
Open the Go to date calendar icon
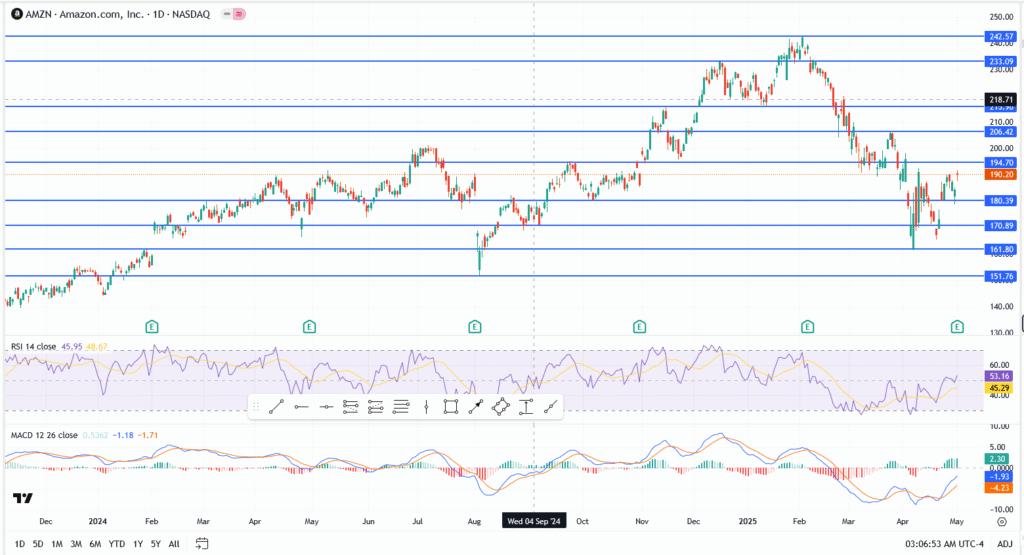(x=202, y=543)
